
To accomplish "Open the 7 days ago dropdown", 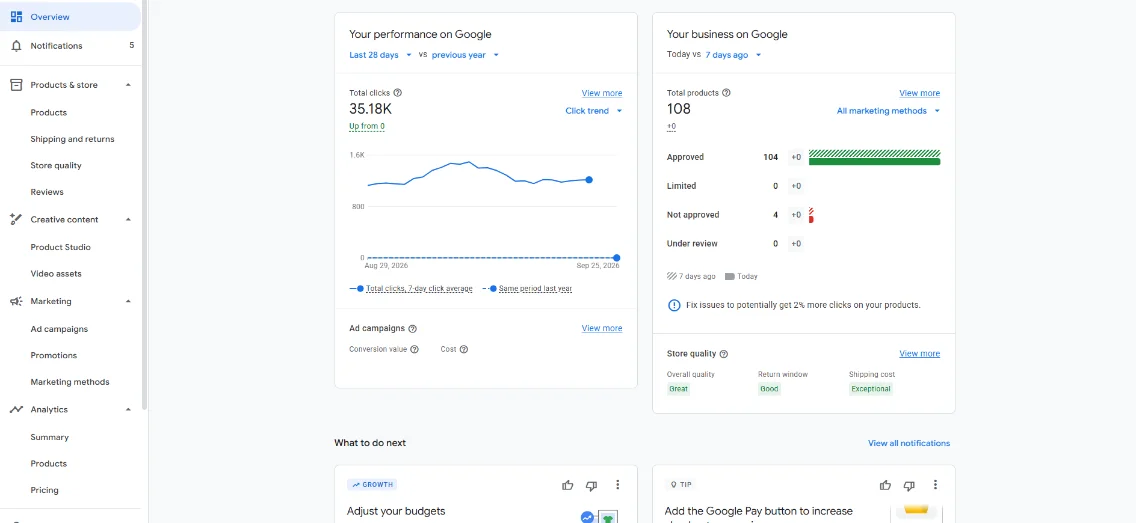I will 733,55.
